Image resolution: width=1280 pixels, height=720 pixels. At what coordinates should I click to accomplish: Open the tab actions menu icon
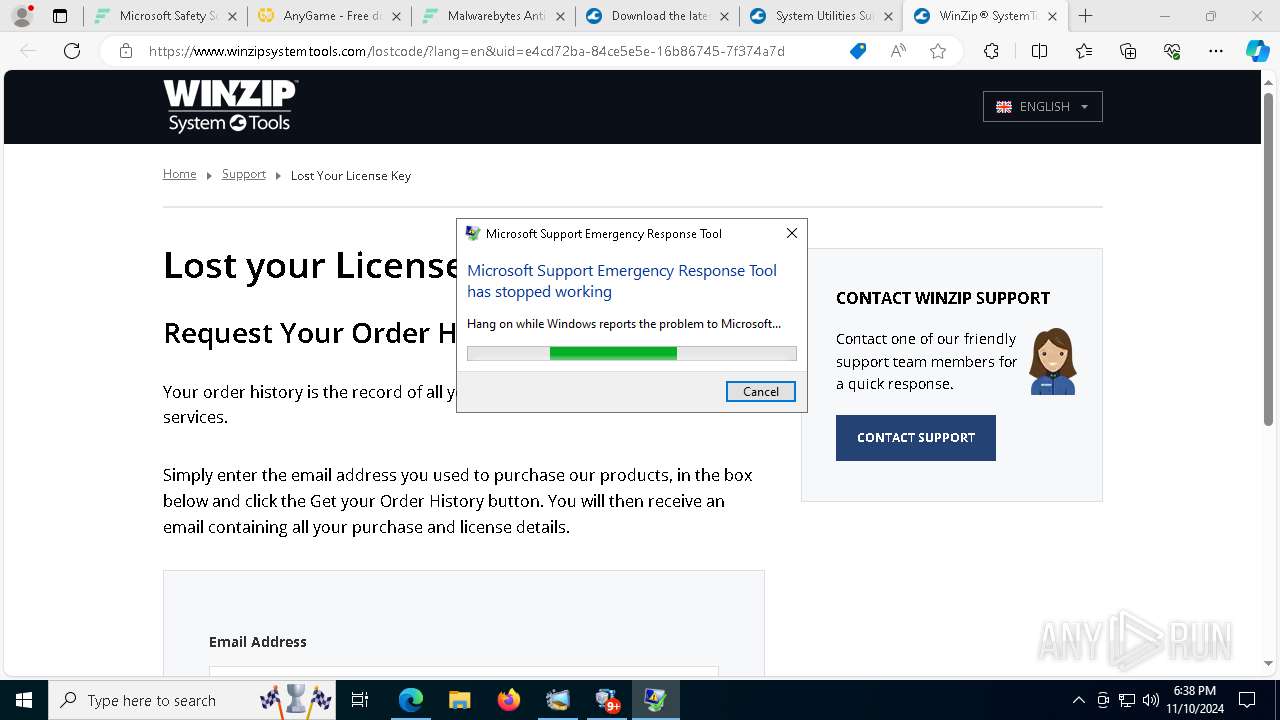tap(60, 16)
